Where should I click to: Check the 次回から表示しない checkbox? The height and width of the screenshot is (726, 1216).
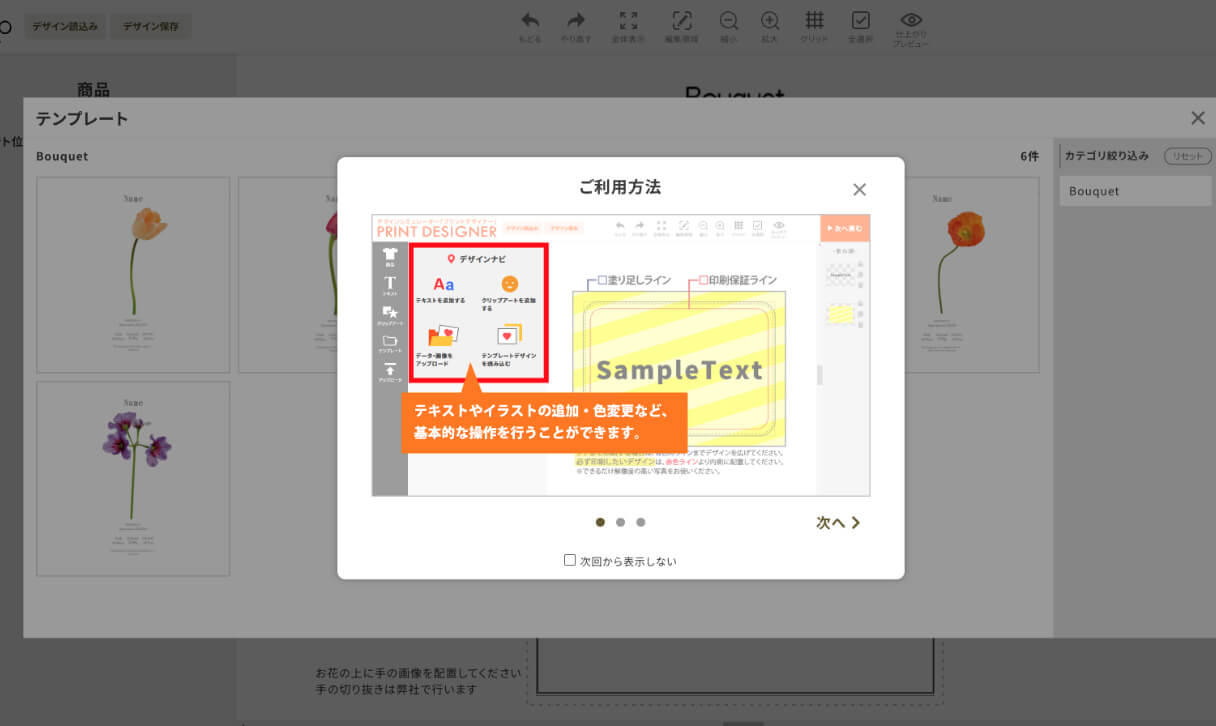[570, 561]
